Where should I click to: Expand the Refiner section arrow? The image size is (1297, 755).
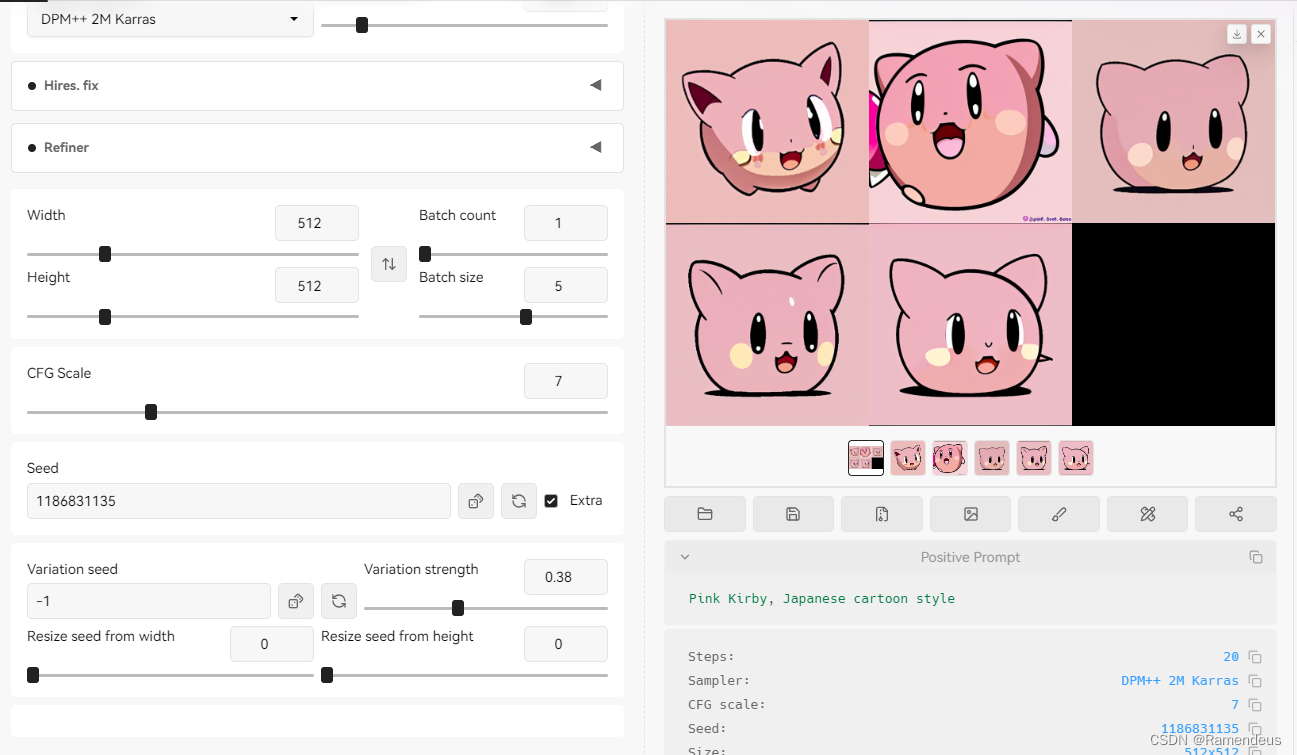pos(596,147)
